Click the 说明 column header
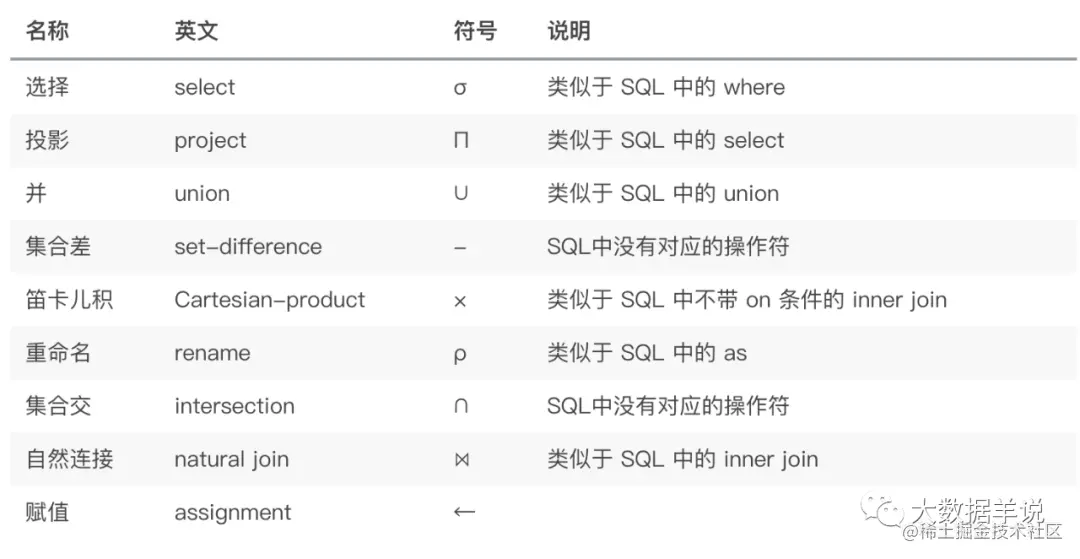The image size is (1080, 559). pos(568,31)
